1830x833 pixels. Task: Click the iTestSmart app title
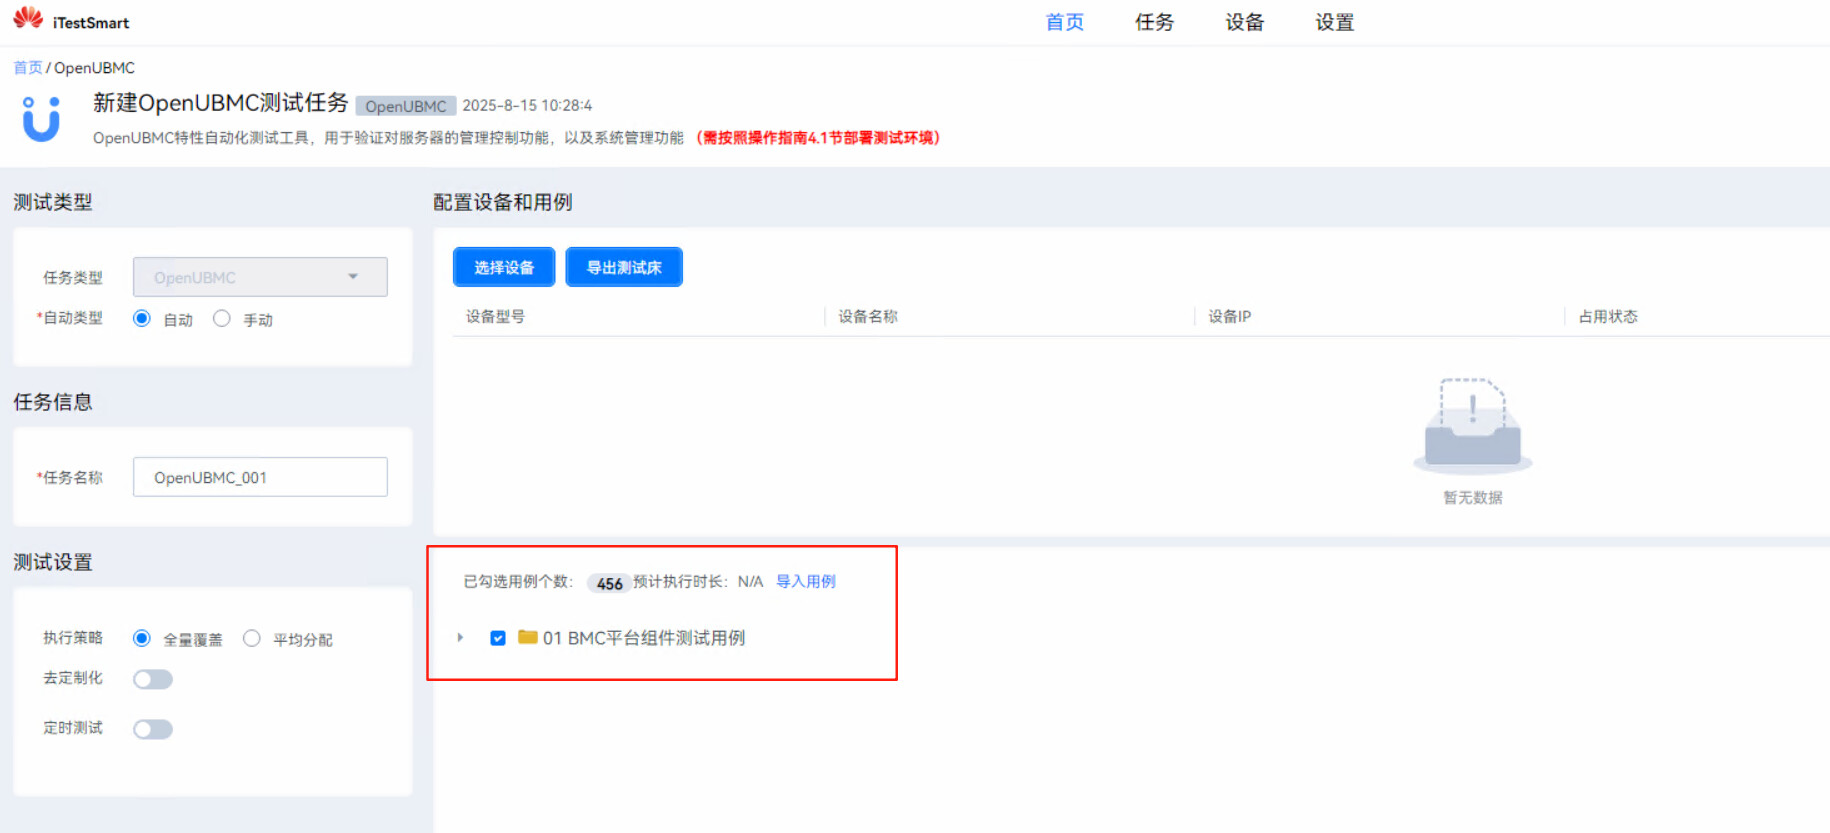(91, 22)
